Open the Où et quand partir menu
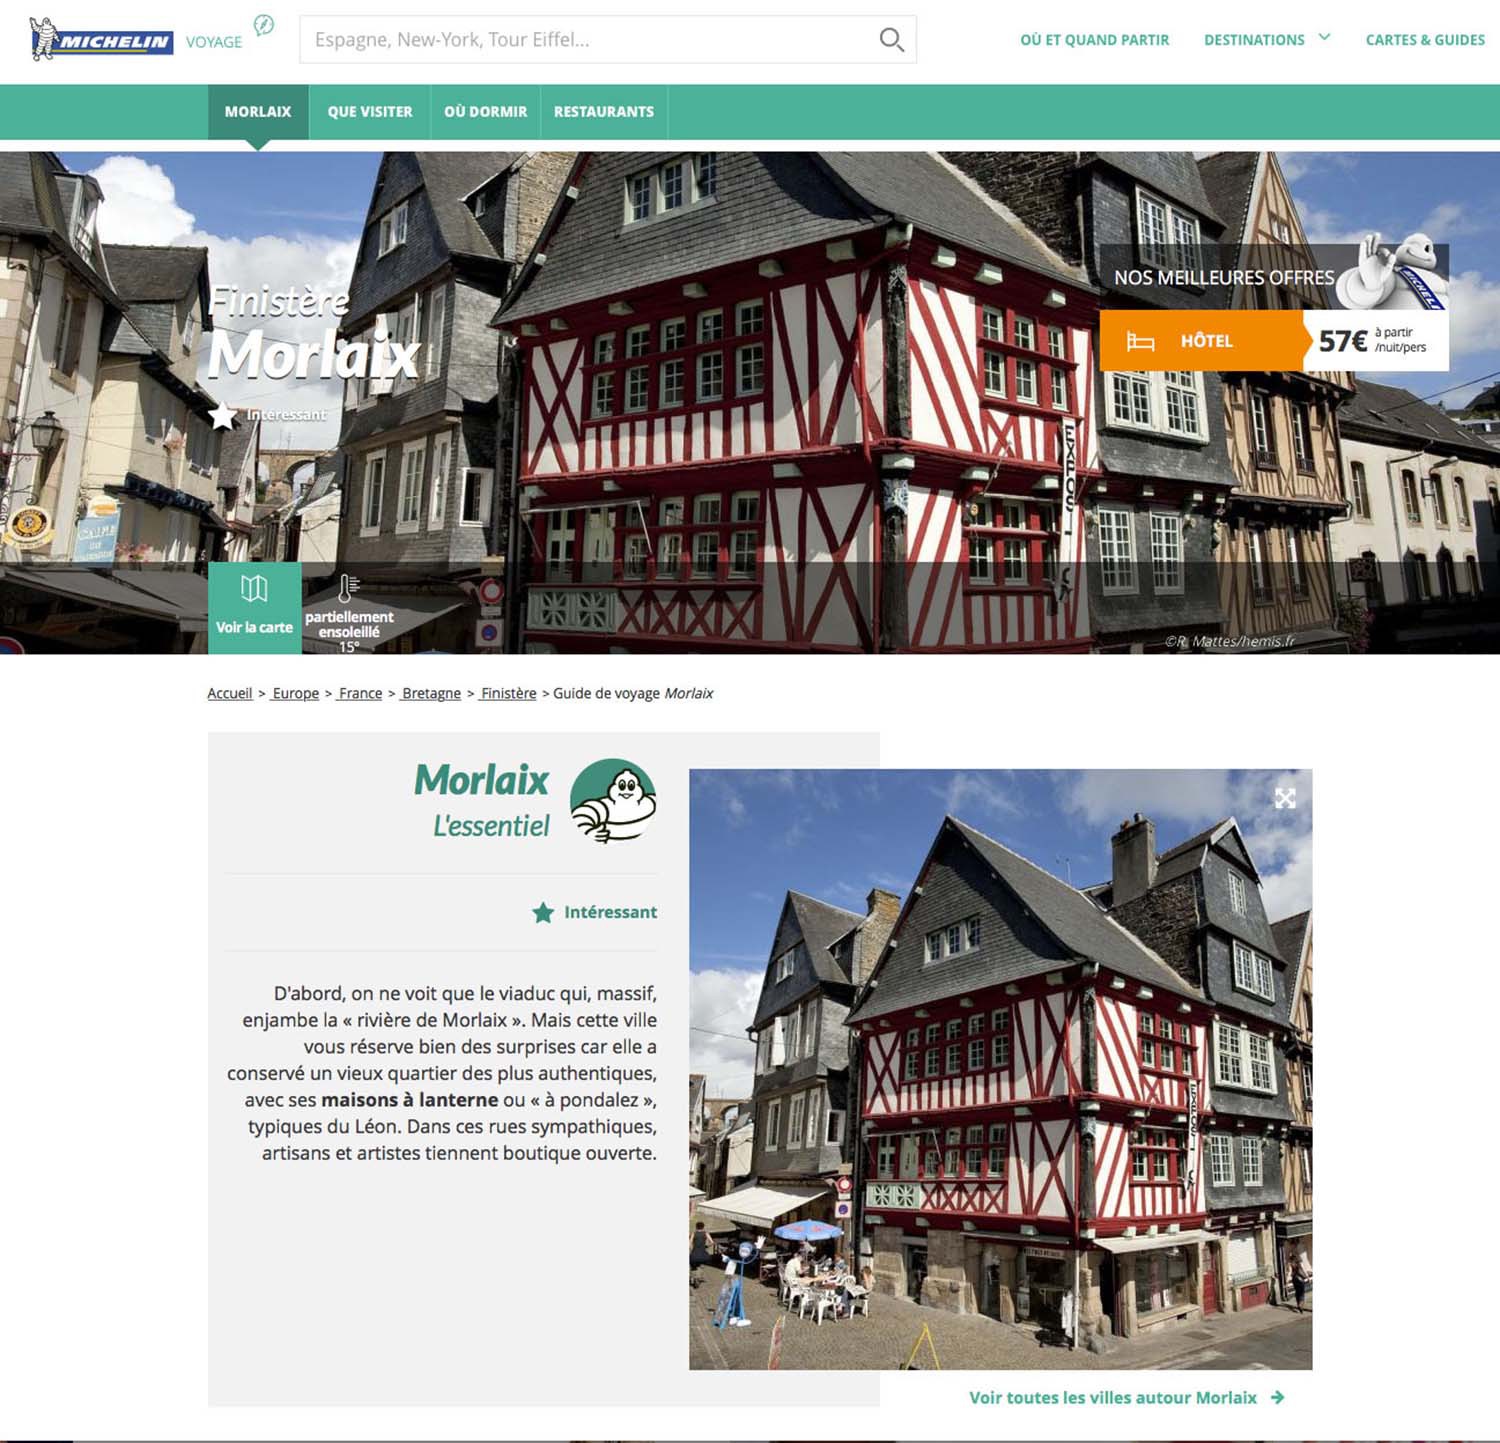The image size is (1500, 1443). tap(1094, 40)
